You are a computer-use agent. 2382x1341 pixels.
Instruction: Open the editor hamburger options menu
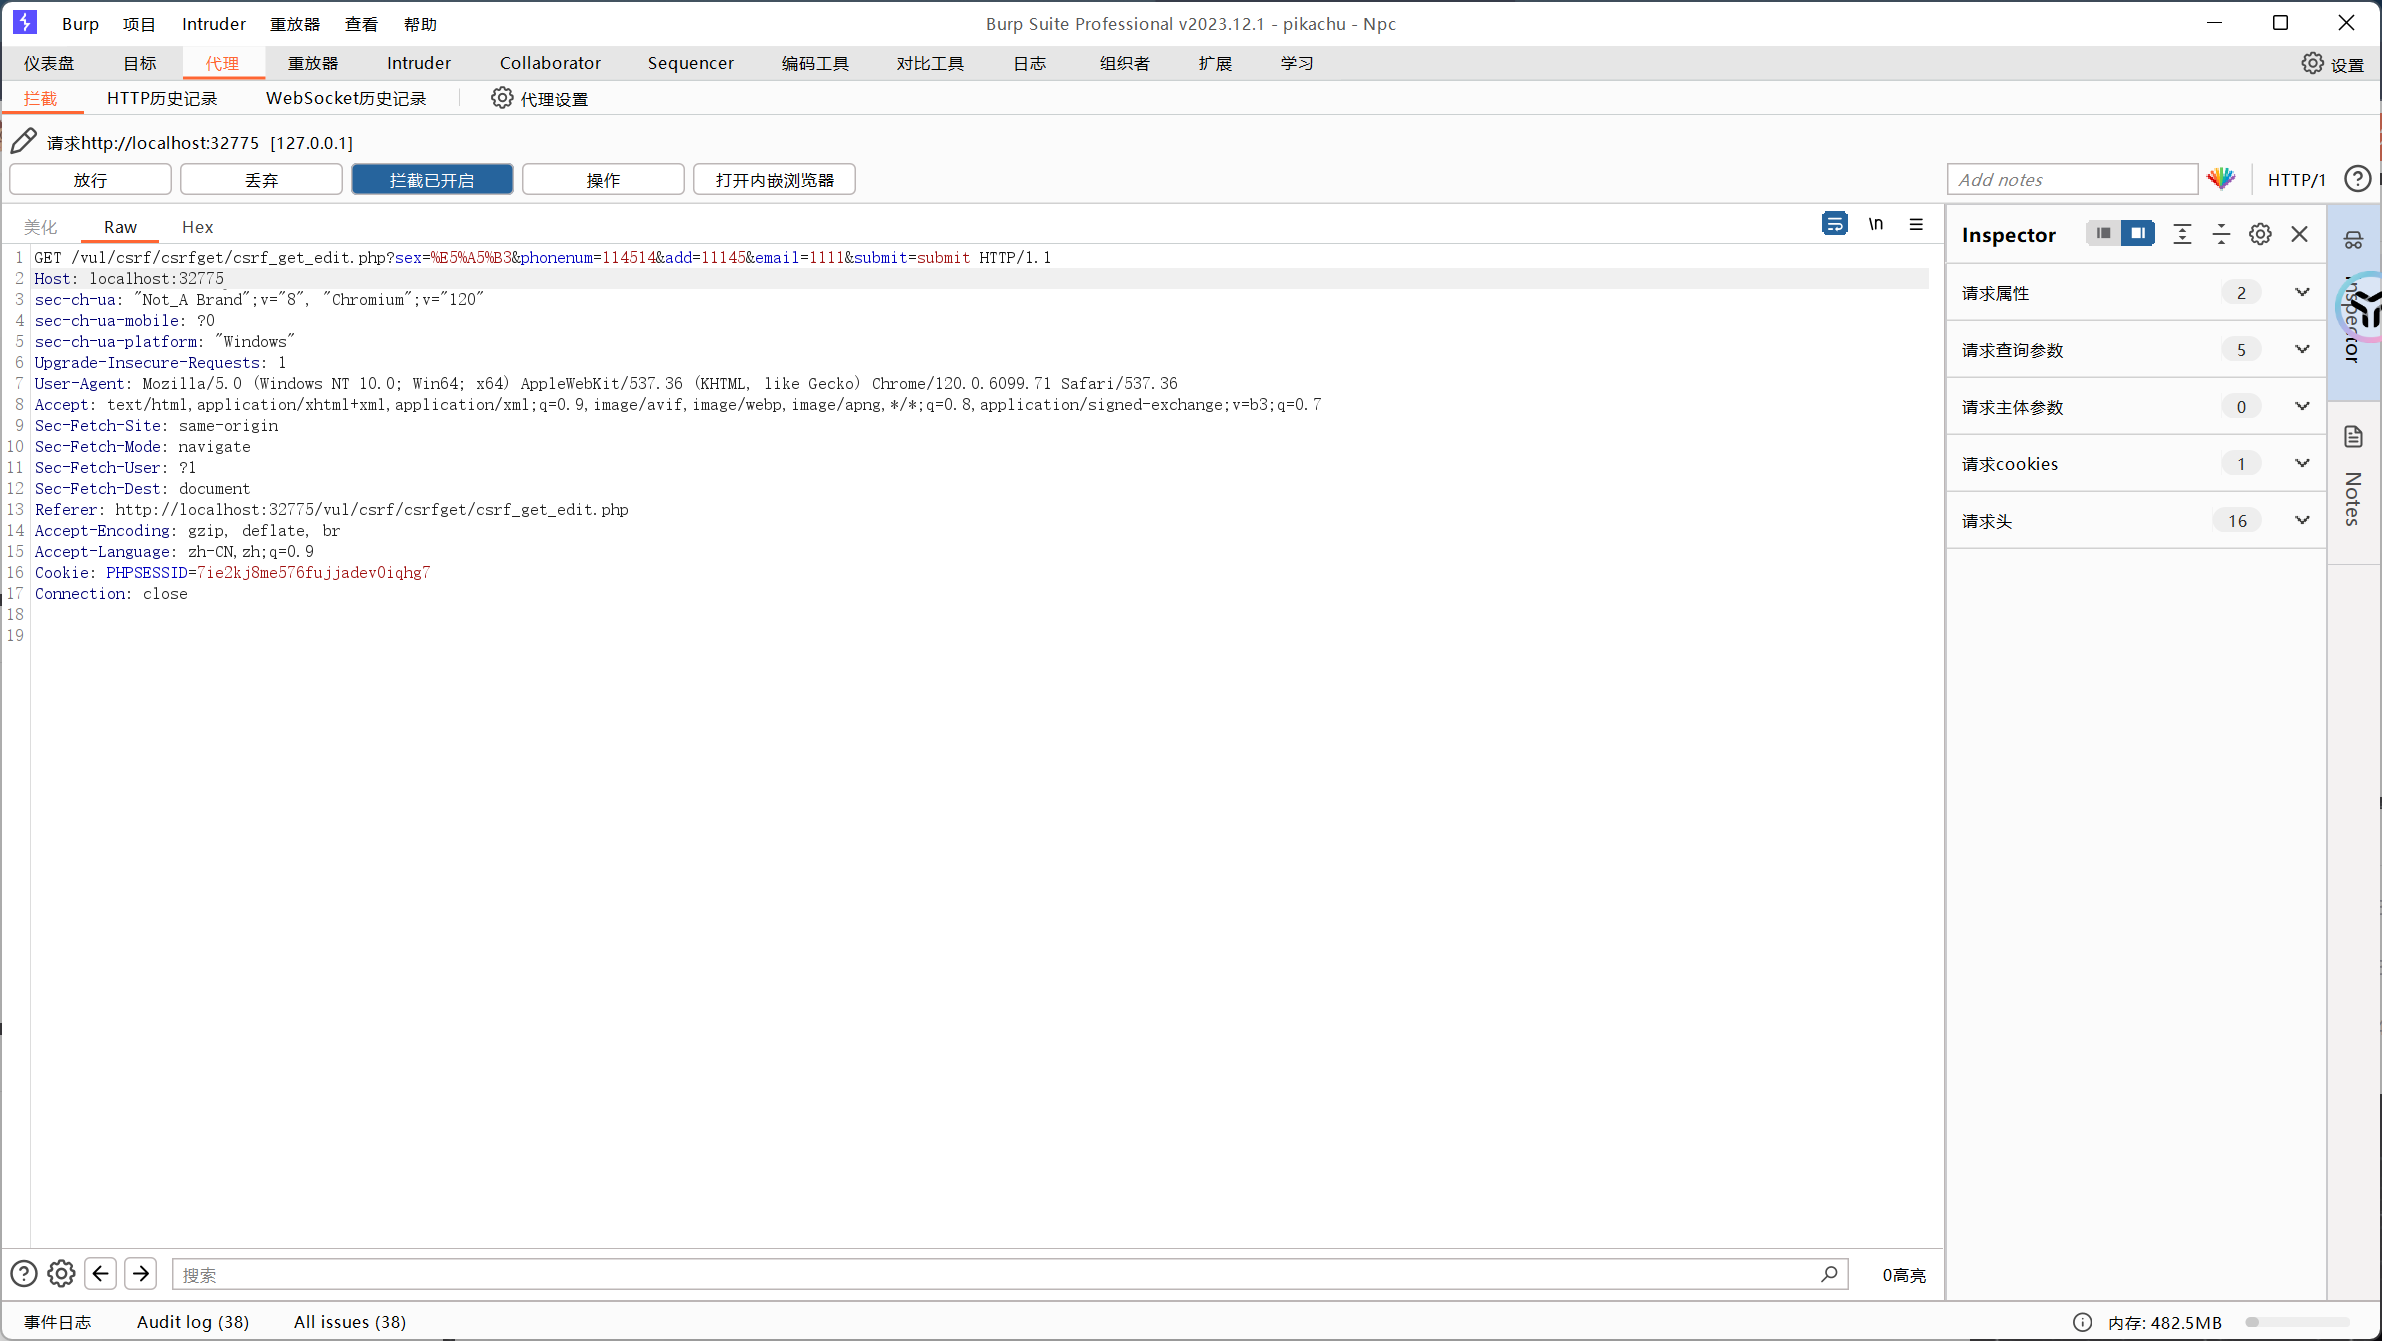(x=1916, y=224)
